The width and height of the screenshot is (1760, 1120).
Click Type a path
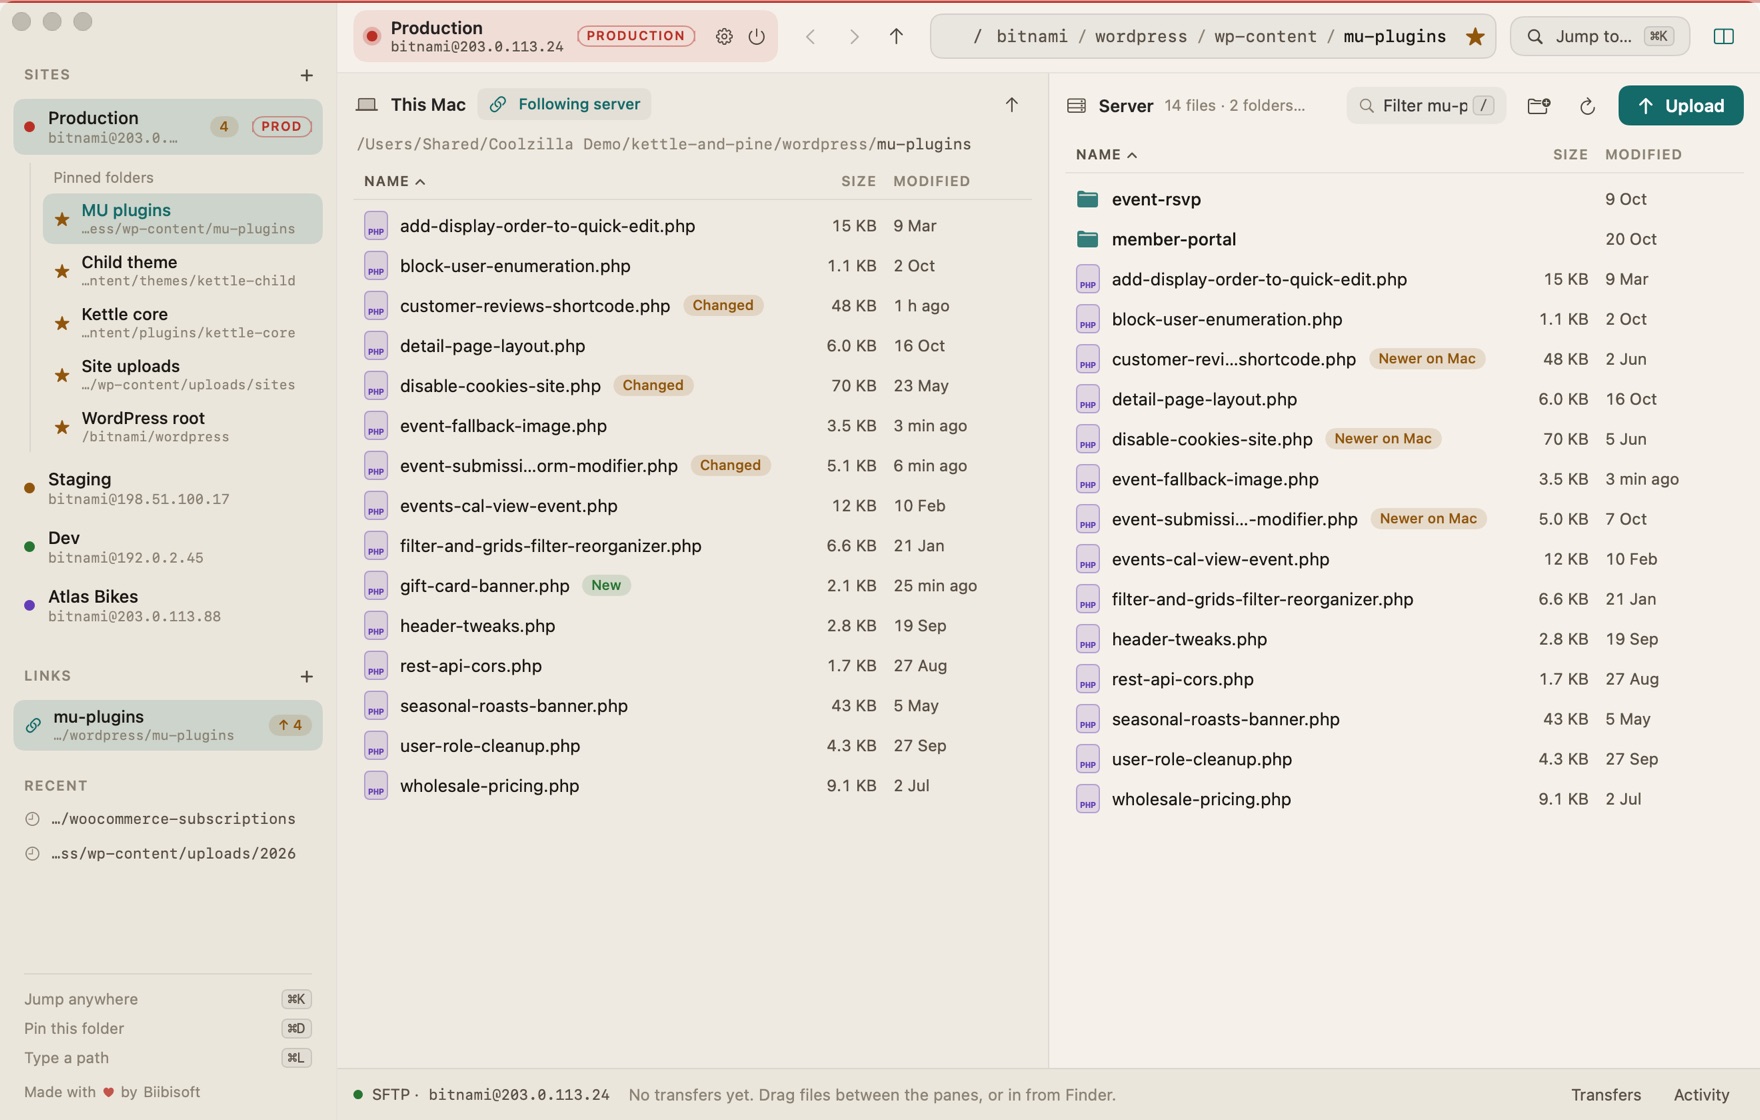(x=168, y=1058)
